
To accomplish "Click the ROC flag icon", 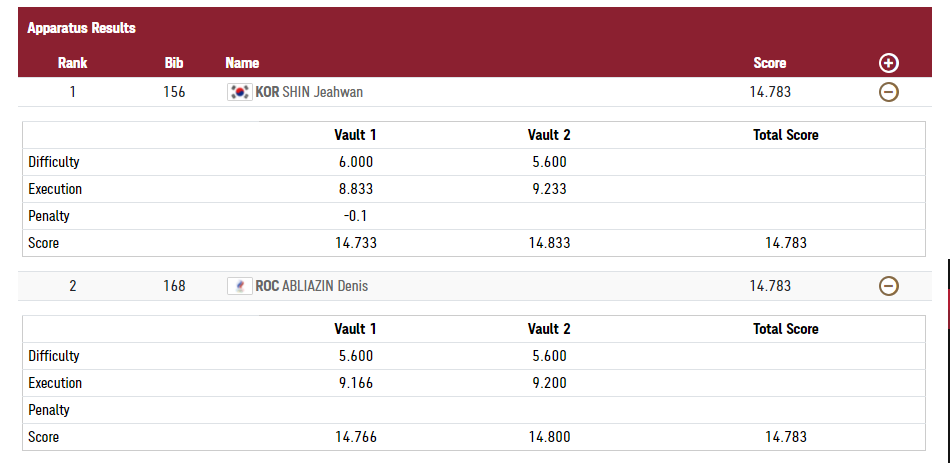I will coord(240,286).
